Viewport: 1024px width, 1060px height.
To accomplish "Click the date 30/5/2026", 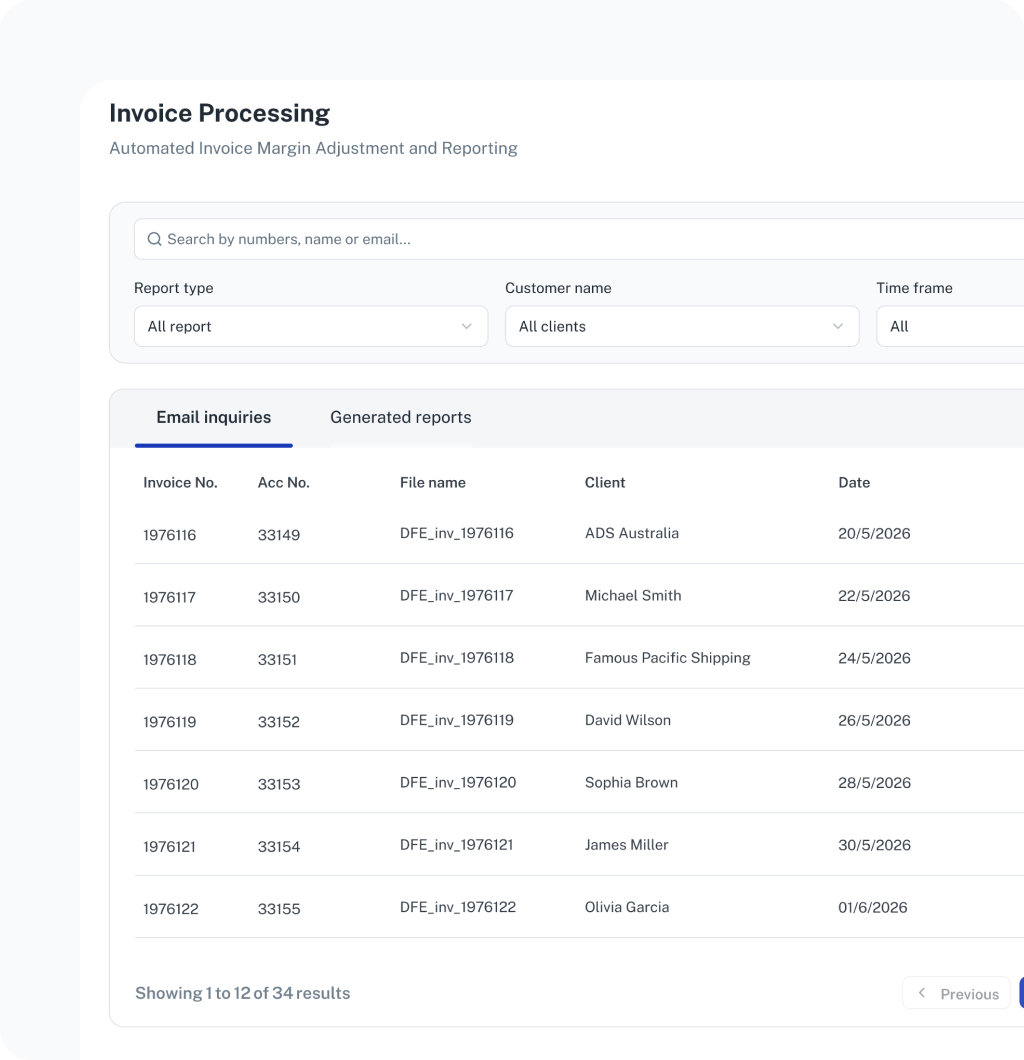I will (875, 844).
